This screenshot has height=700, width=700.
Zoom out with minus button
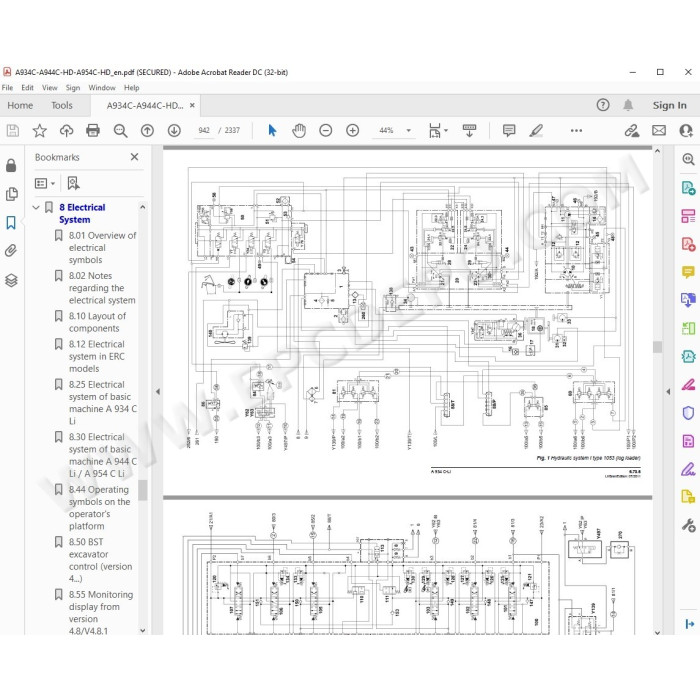tap(326, 130)
